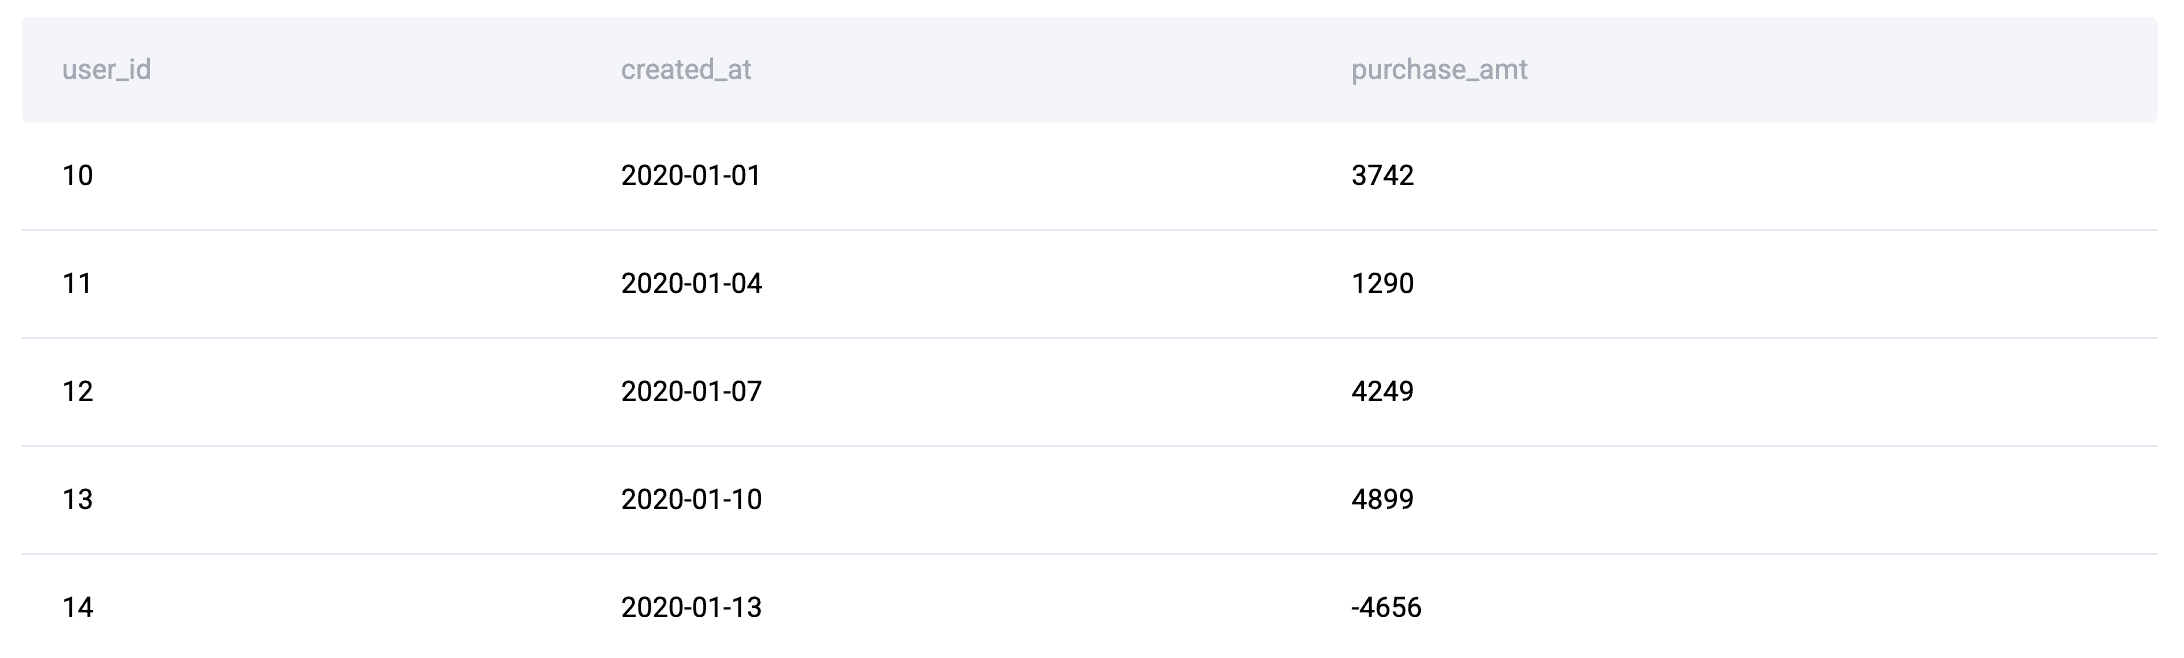Select the user_id cell with value 10
2184x658 pixels.
[x=77, y=176]
